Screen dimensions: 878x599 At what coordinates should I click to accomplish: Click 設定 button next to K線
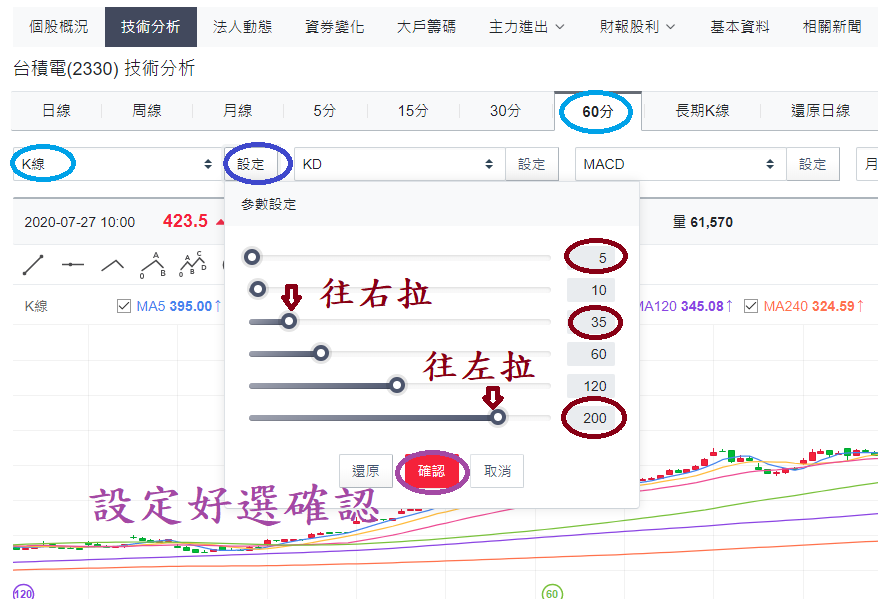(x=250, y=164)
